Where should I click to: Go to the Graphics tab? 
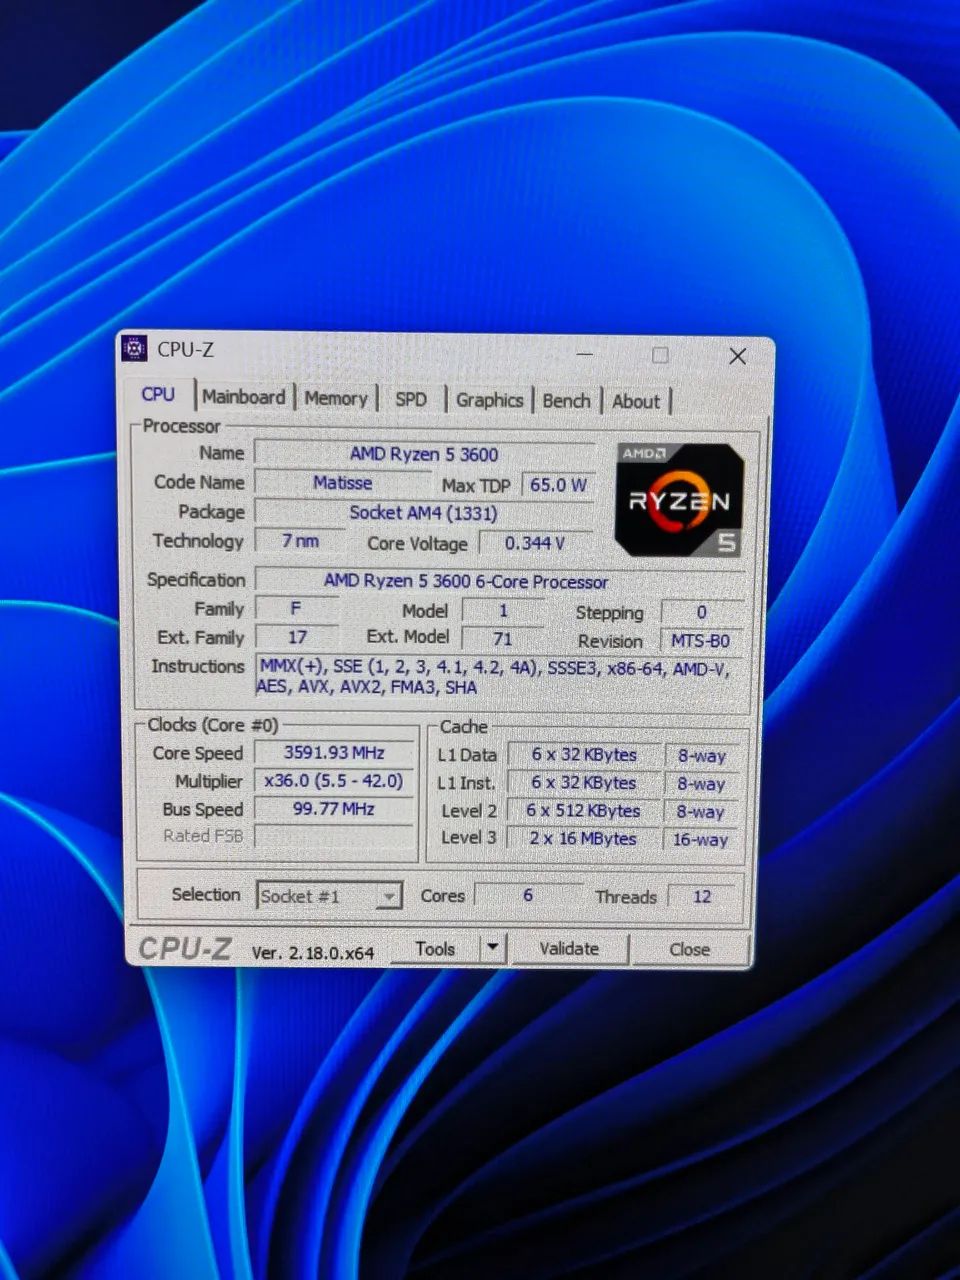click(x=489, y=400)
